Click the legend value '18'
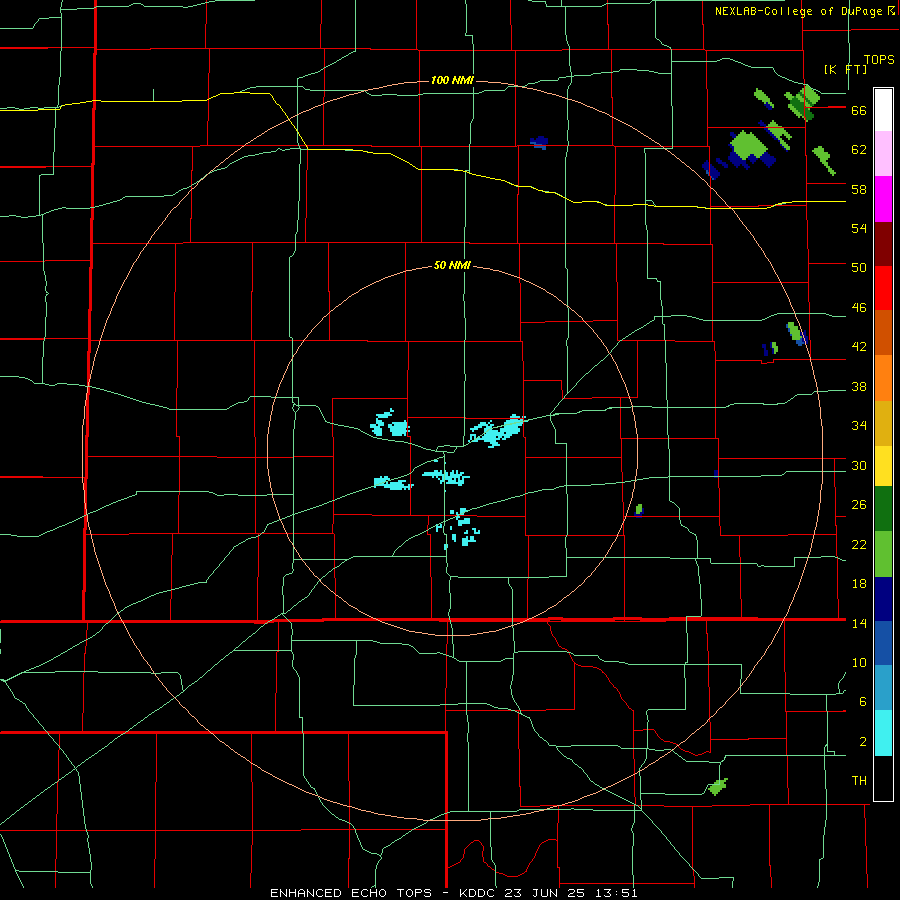 pos(859,584)
